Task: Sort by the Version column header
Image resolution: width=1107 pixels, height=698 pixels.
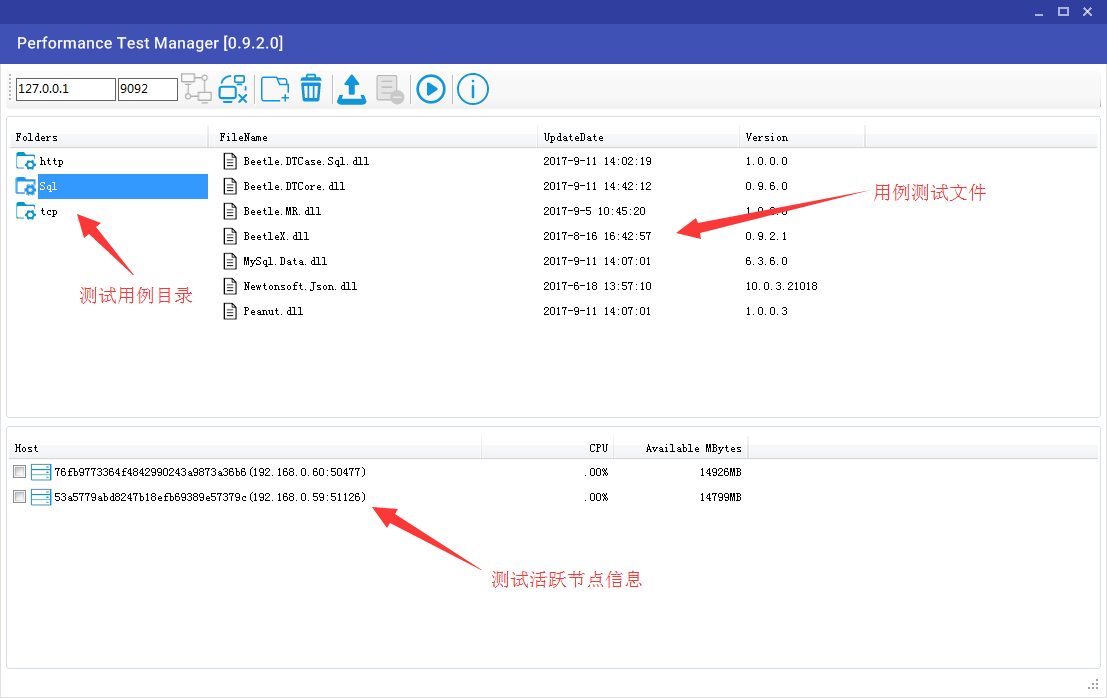Action: coord(802,138)
